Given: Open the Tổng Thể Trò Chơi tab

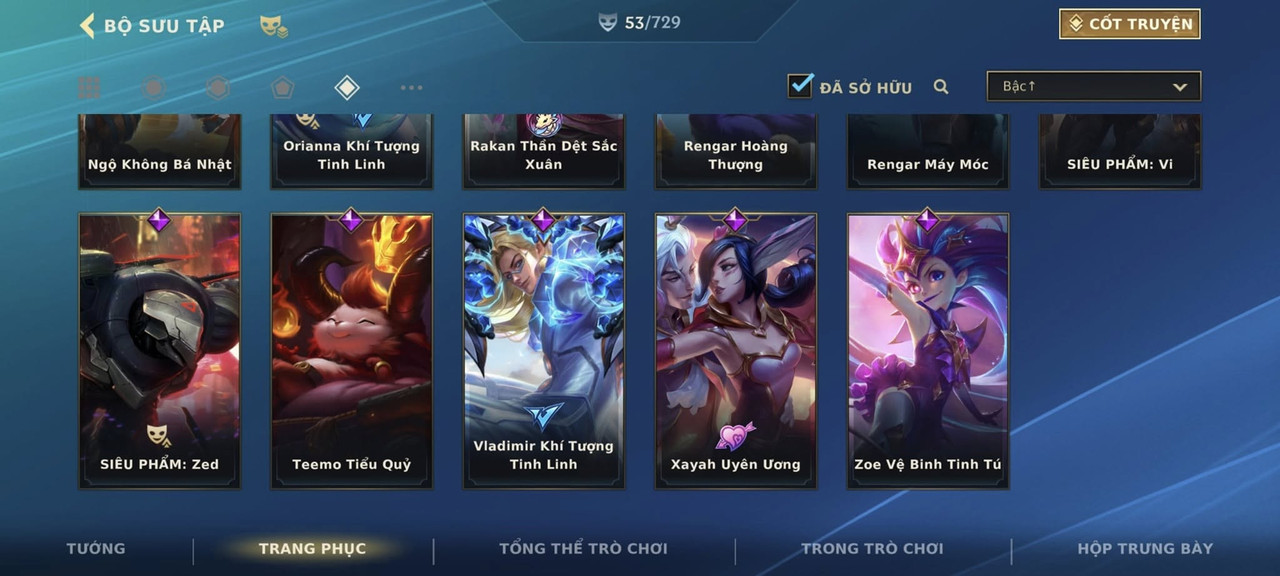Looking at the screenshot, I should point(584,548).
